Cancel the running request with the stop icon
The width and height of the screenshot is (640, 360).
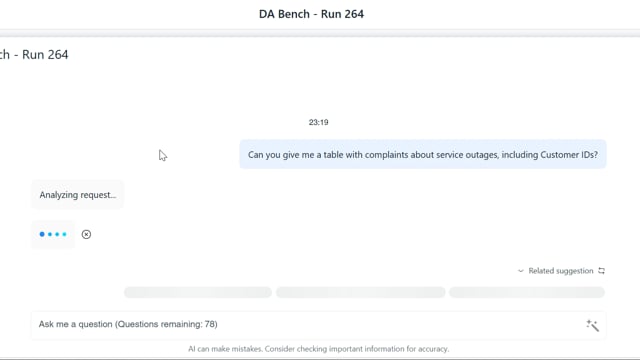coord(86,234)
